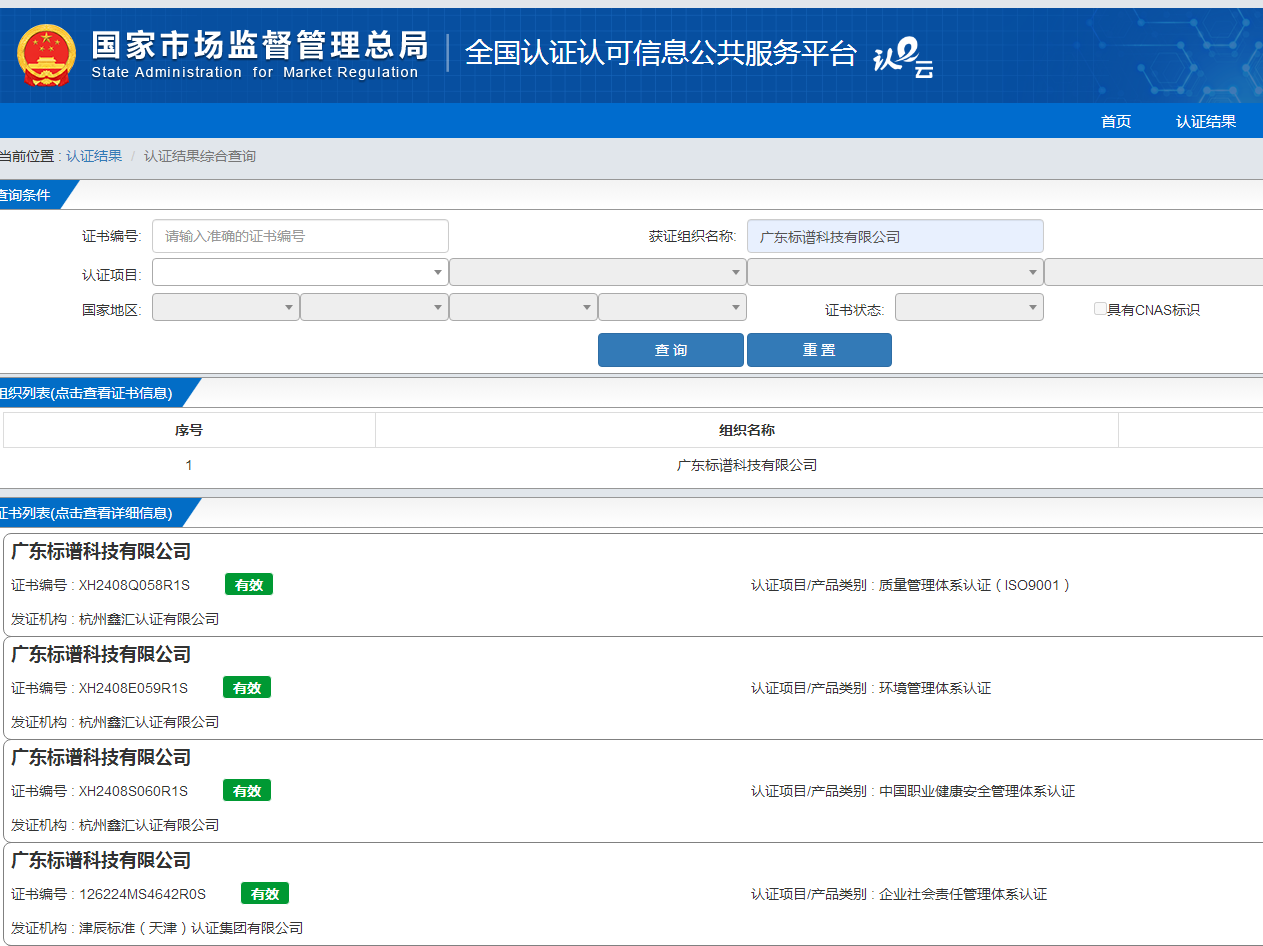The width and height of the screenshot is (1263, 946).
Task: Click the 有效 badge for XH2408Q058R1S
Action: point(249,585)
